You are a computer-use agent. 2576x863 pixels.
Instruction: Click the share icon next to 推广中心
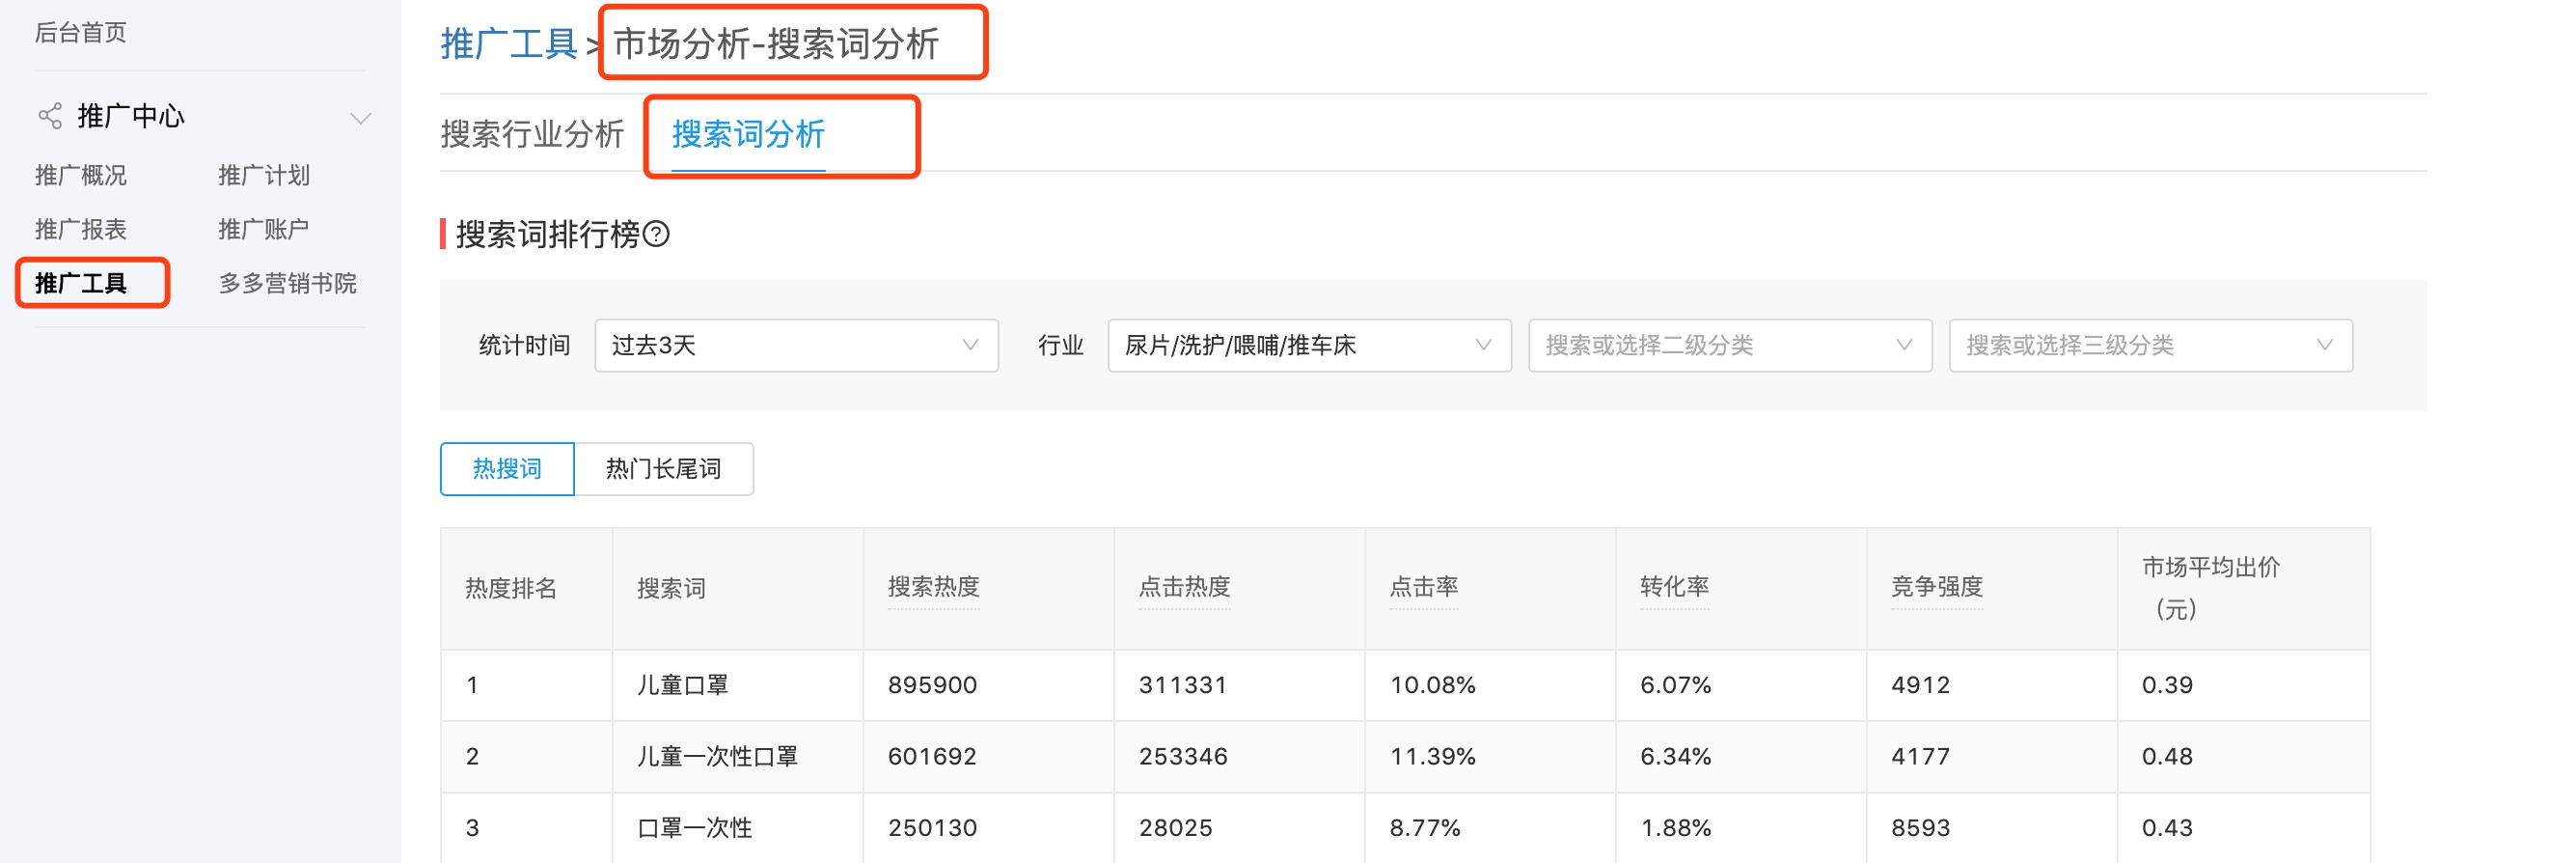click(50, 116)
